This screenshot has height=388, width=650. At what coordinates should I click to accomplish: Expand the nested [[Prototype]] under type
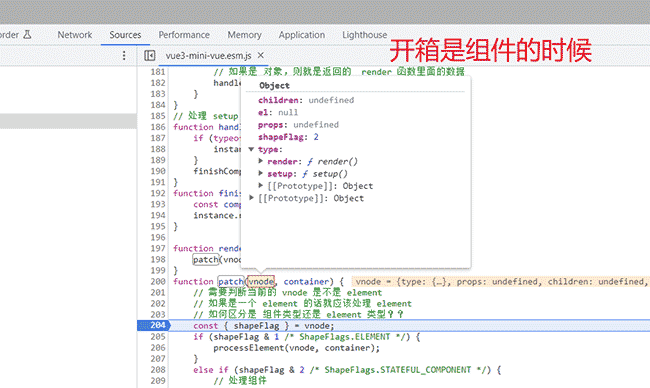click(261, 185)
